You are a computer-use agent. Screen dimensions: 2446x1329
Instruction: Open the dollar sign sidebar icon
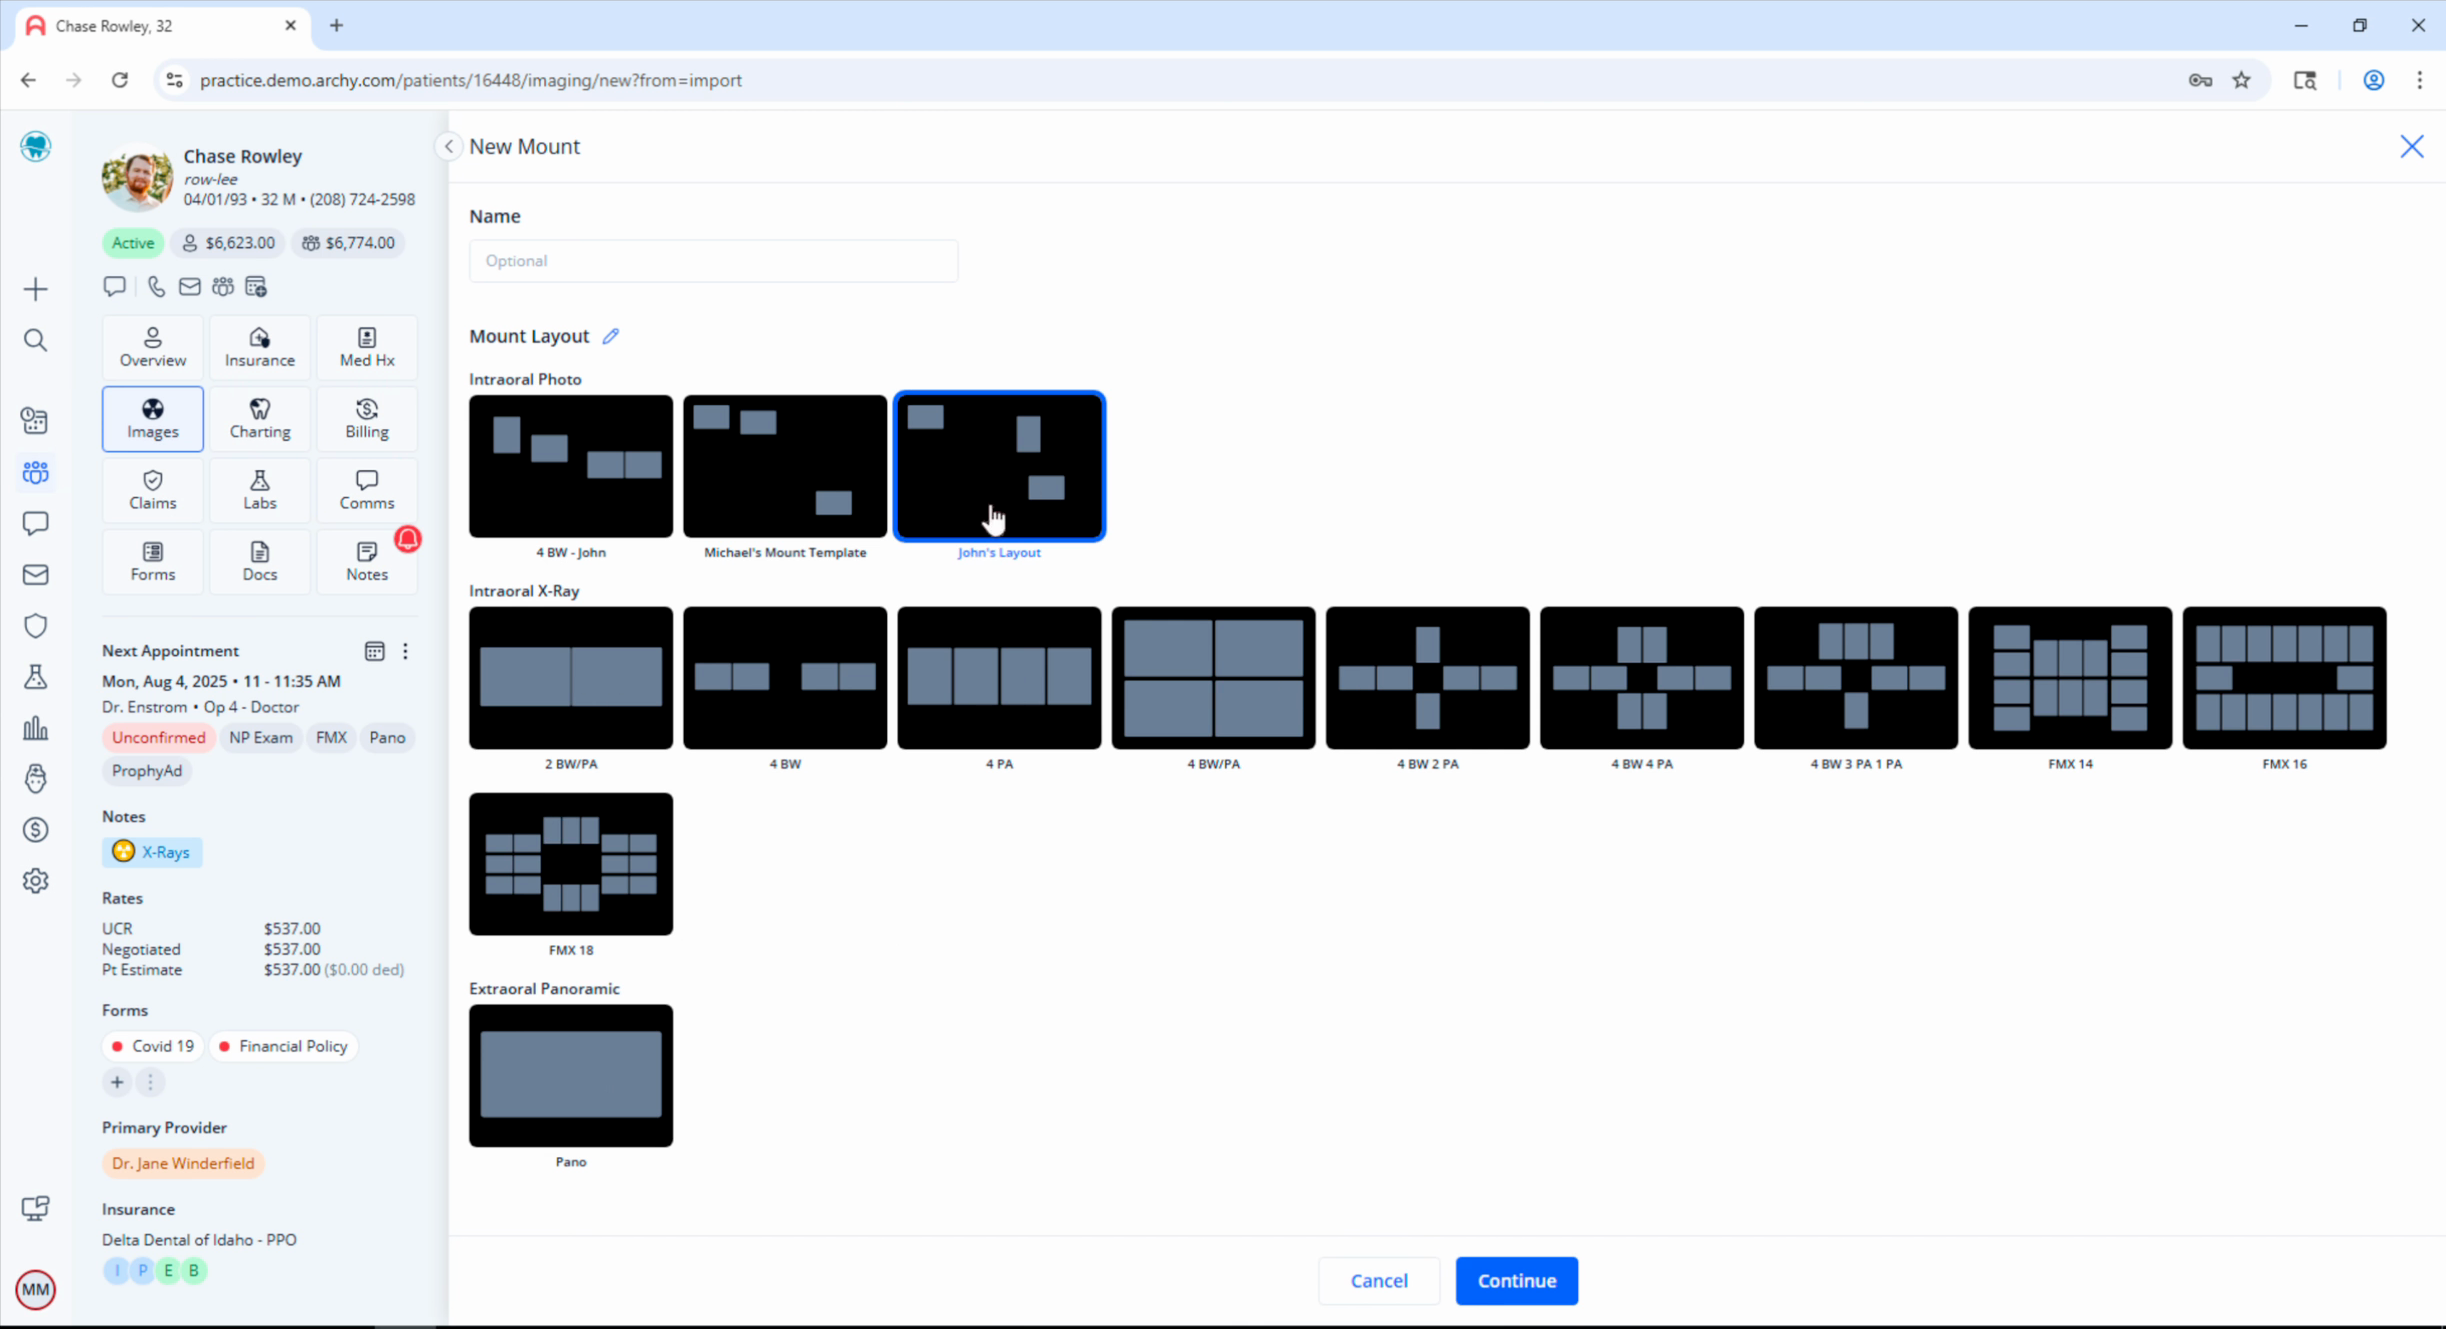36,830
